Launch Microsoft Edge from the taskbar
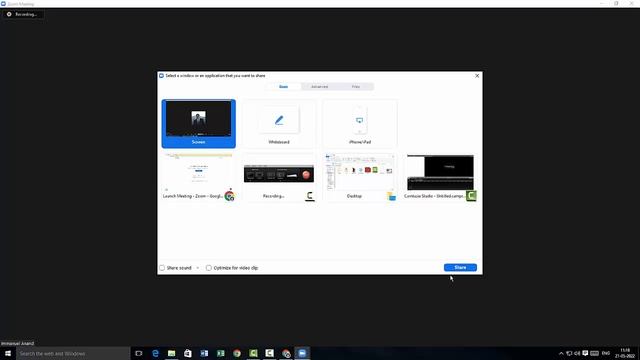 pos(155,353)
